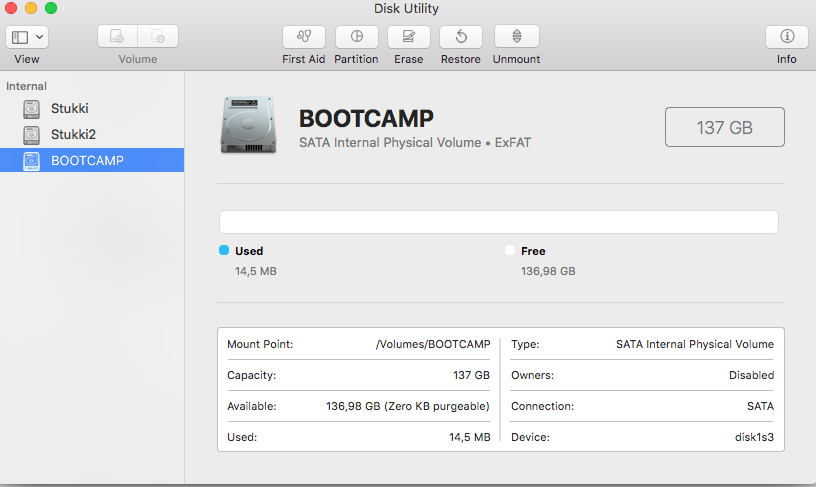Viewport: 816px width, 487px height.
Task: Run First Aid on the volume
Action: coord(304,37)
